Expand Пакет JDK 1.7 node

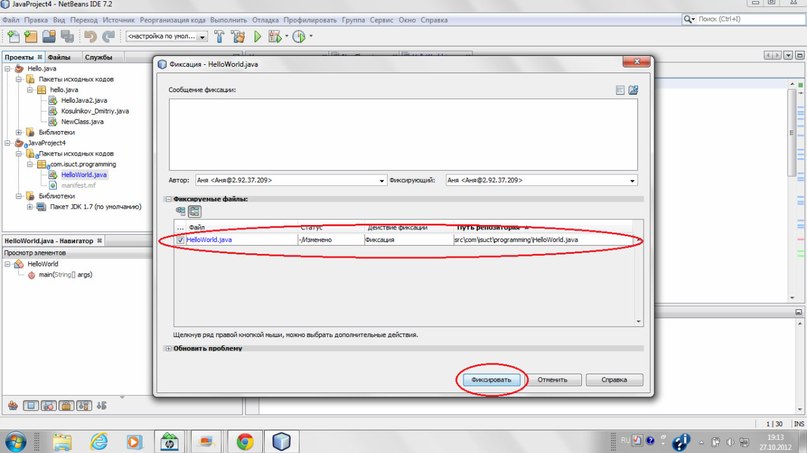30,207
